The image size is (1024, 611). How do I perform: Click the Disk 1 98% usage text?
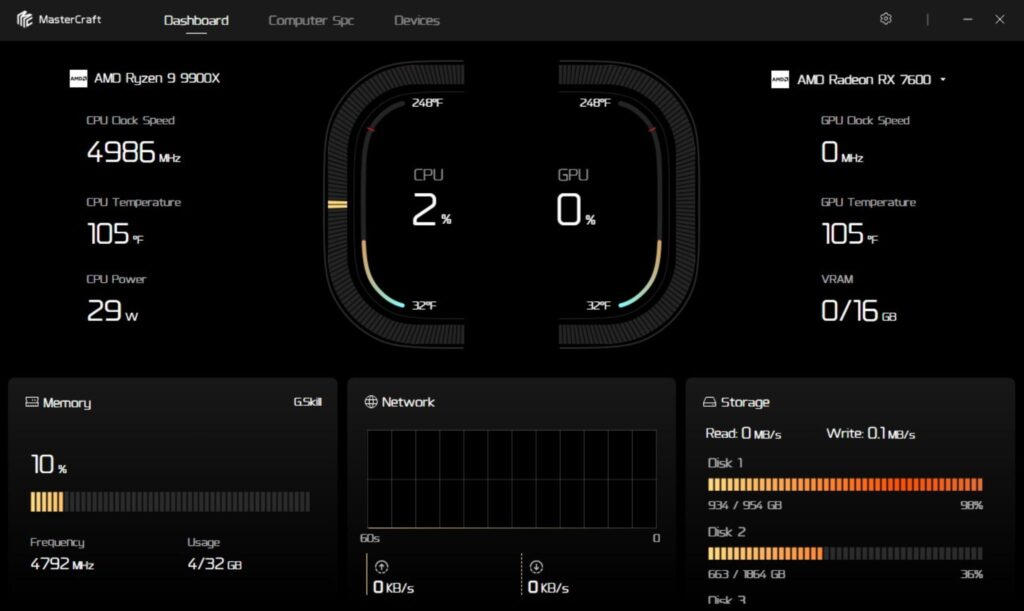pyautogui.click(x=971, y=505)
